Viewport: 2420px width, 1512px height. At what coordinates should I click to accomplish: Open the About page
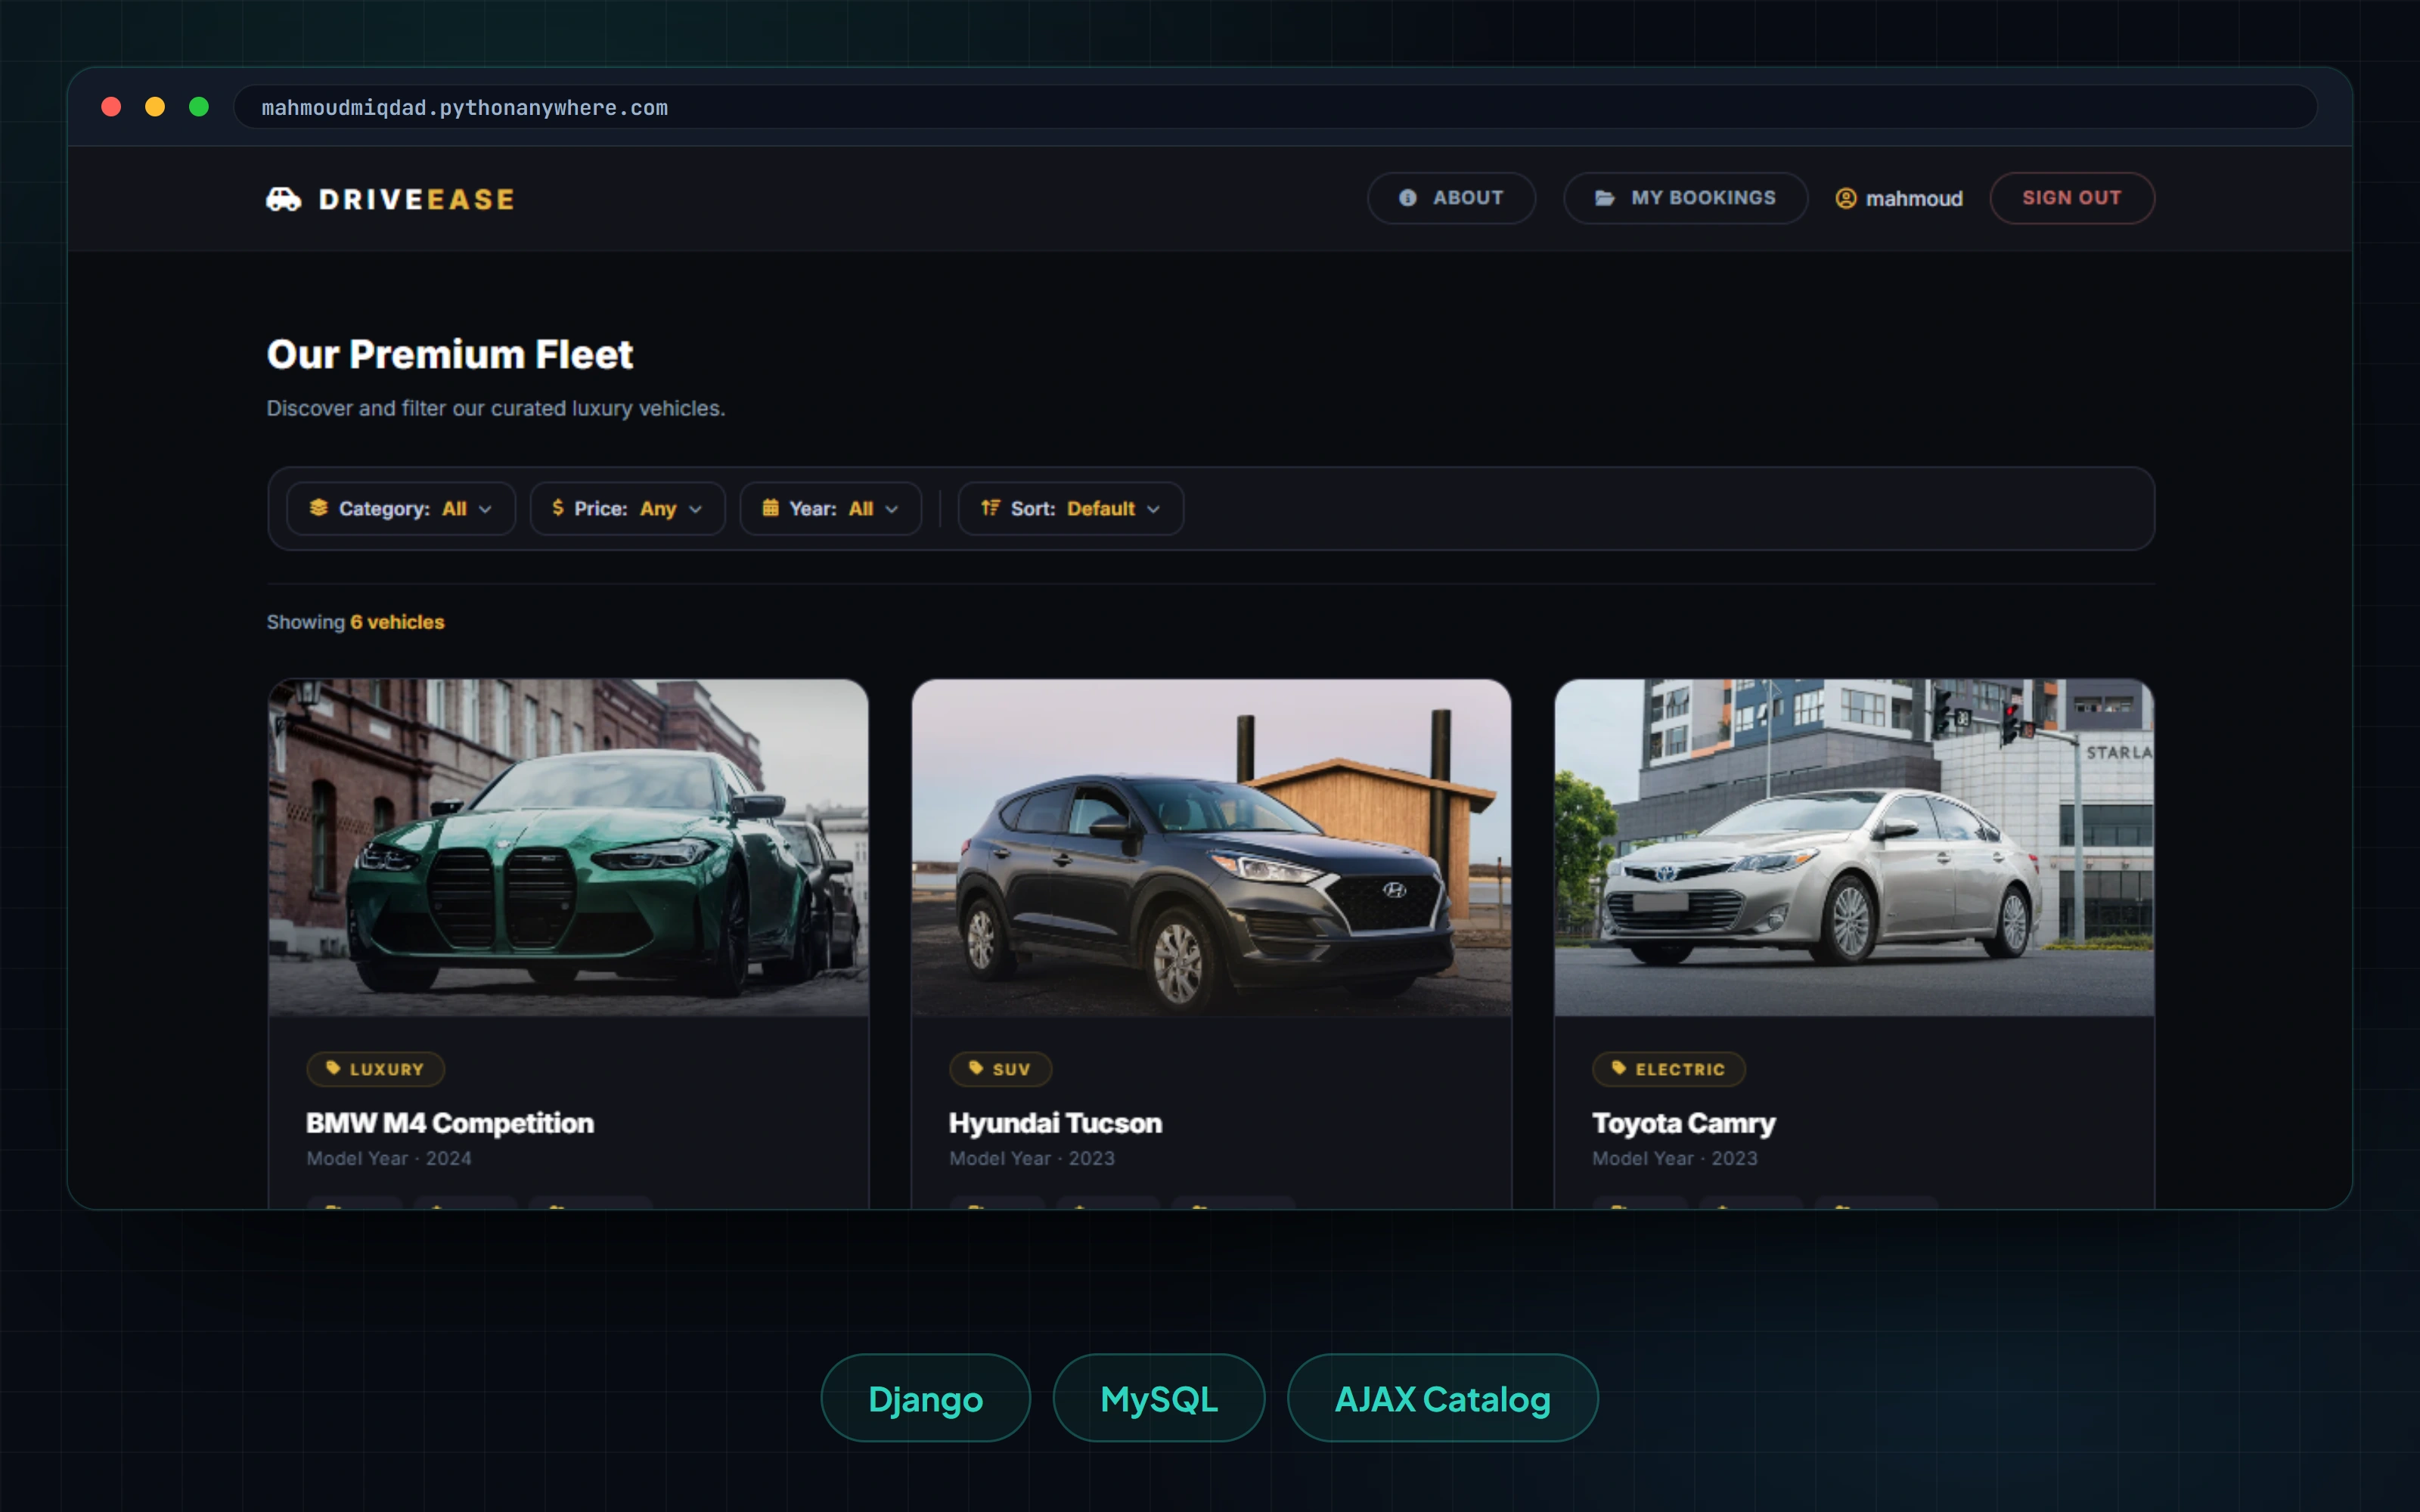point(1451,198)
